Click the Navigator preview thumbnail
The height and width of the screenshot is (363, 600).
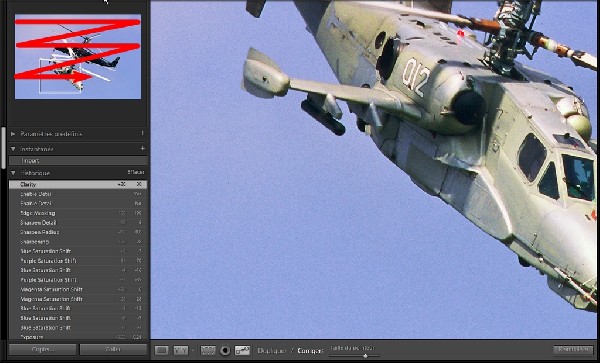tap(78, 57)
